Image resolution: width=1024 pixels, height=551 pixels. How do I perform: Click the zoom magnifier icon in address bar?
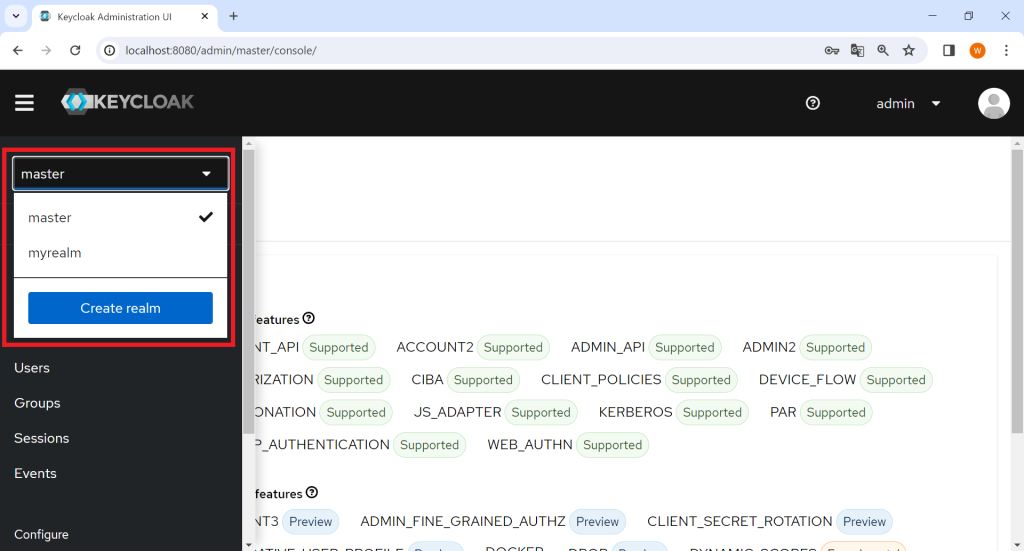[883, 50]
